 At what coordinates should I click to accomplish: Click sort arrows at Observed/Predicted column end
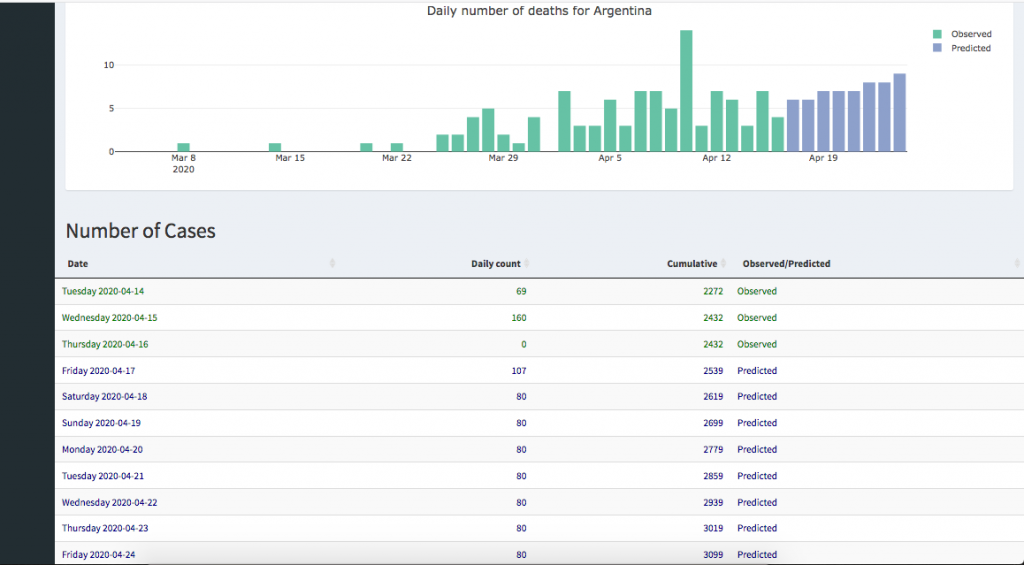[x=1016, y=264]
